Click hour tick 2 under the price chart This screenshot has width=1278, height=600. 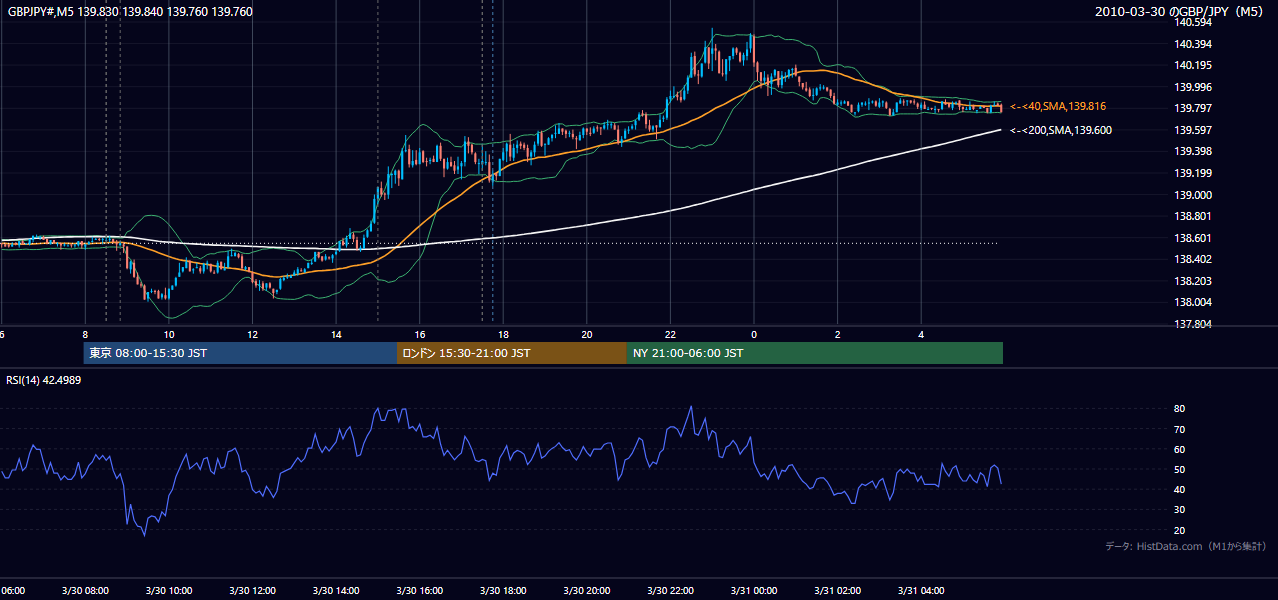(x=838, y=334)
